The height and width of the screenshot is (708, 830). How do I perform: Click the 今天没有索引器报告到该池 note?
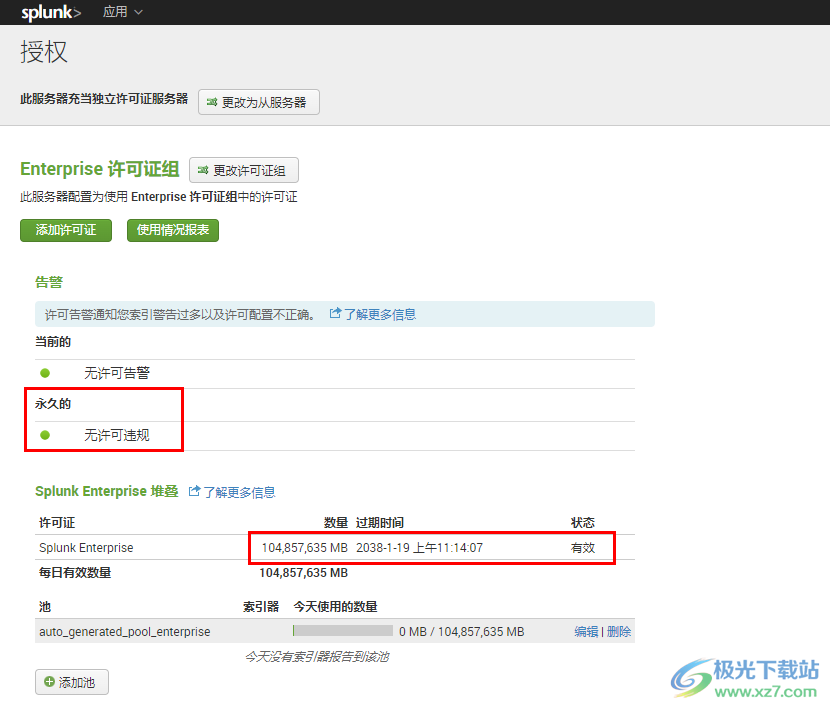(x=317, y=657)
